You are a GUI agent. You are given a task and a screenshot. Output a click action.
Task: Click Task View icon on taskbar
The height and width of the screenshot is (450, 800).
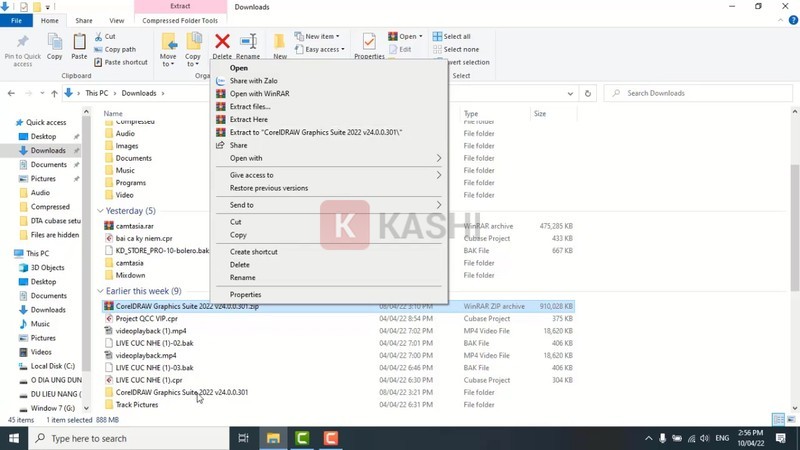coord(243,438)
